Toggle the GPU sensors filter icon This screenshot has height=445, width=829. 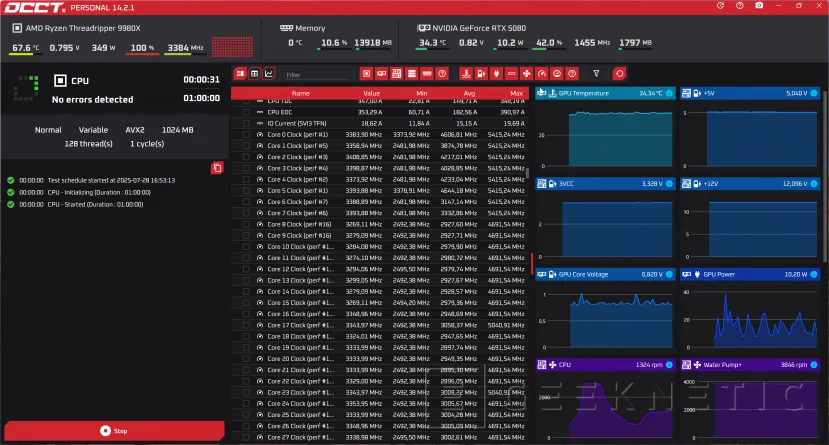pyautogui.click(x=381, y=74)
